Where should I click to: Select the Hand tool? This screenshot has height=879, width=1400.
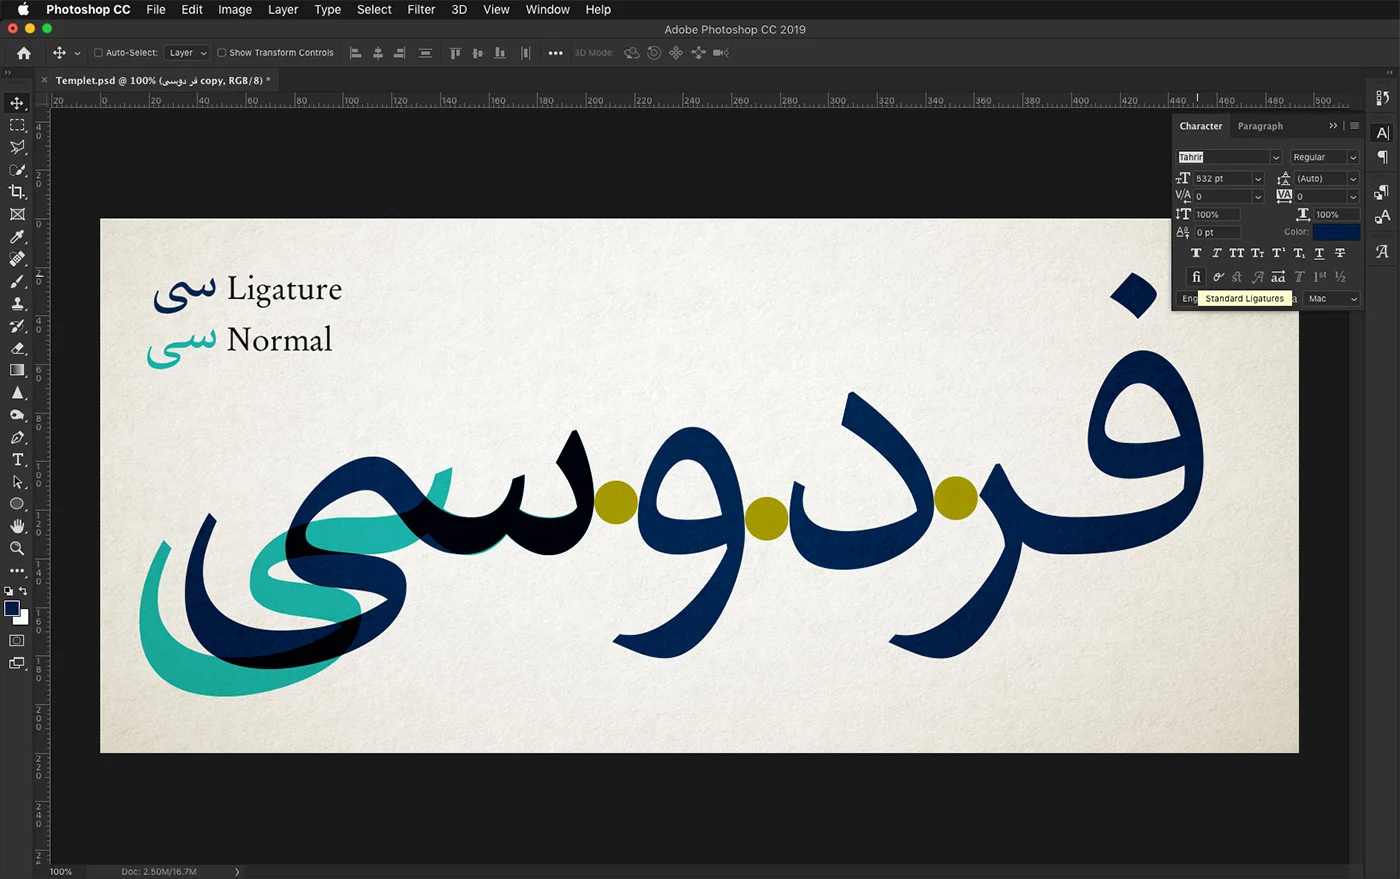tap(17, 526)
